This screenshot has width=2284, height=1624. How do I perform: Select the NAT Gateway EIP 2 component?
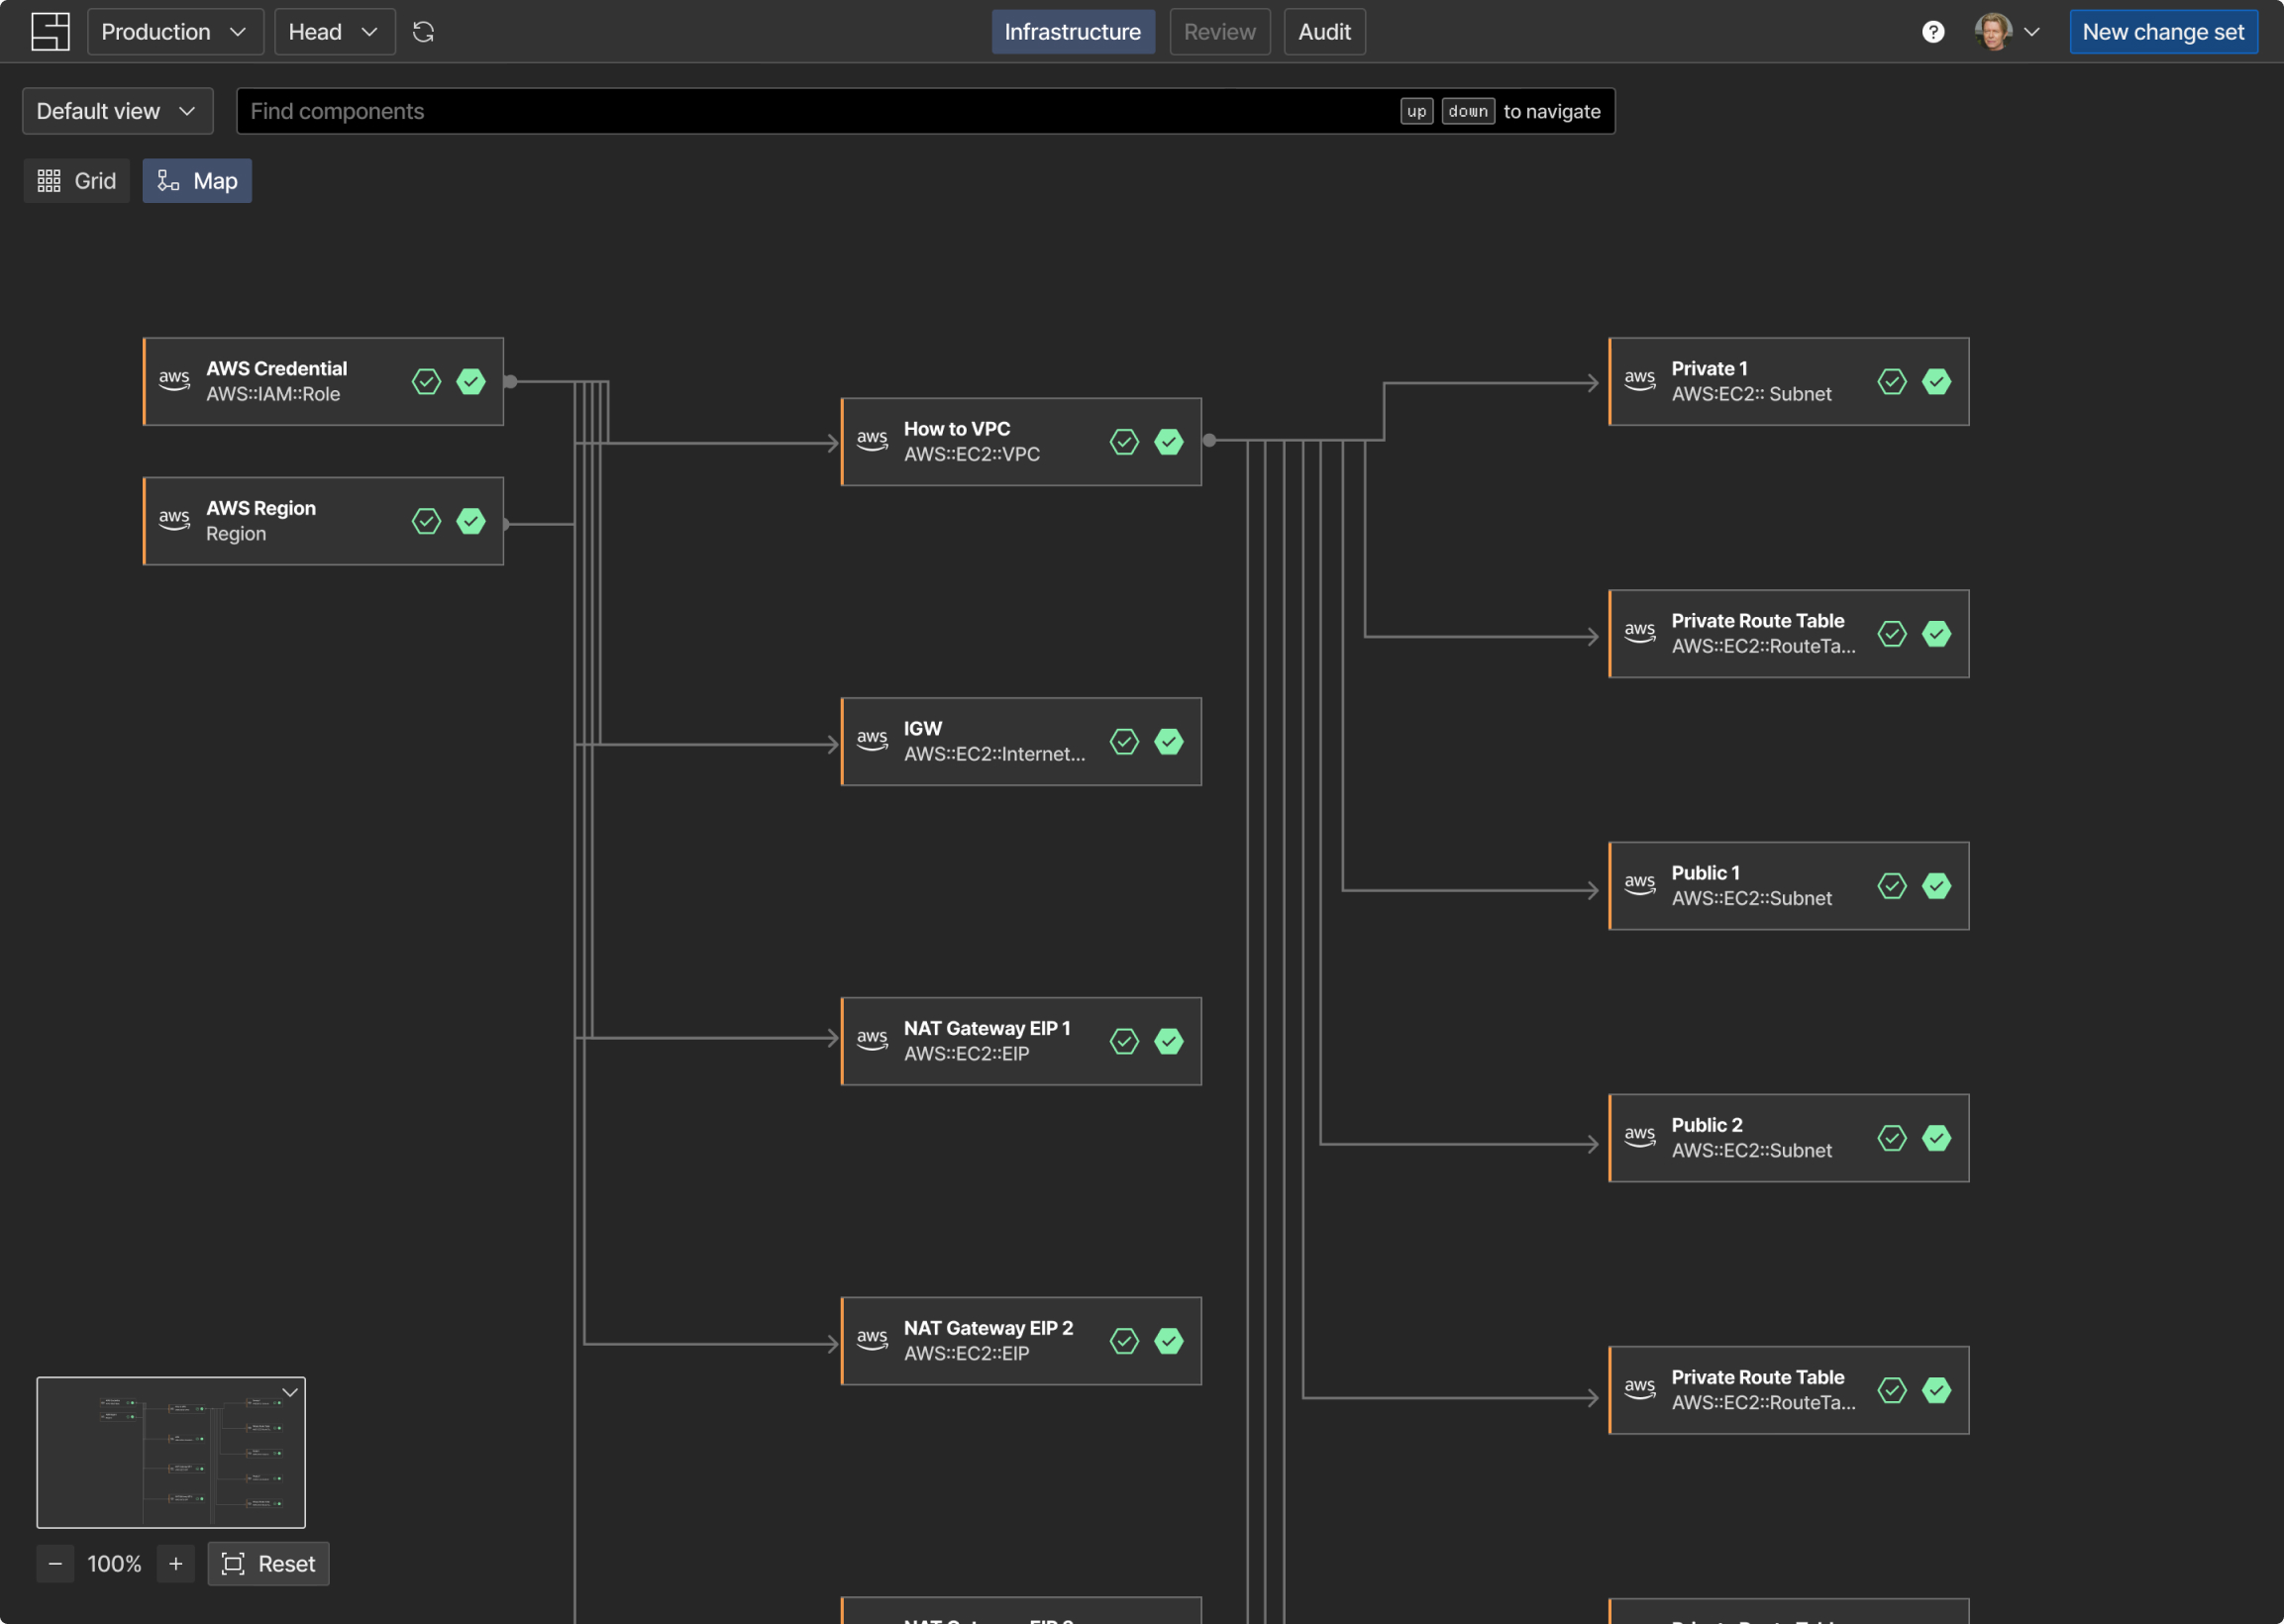click(1021, 1341)
